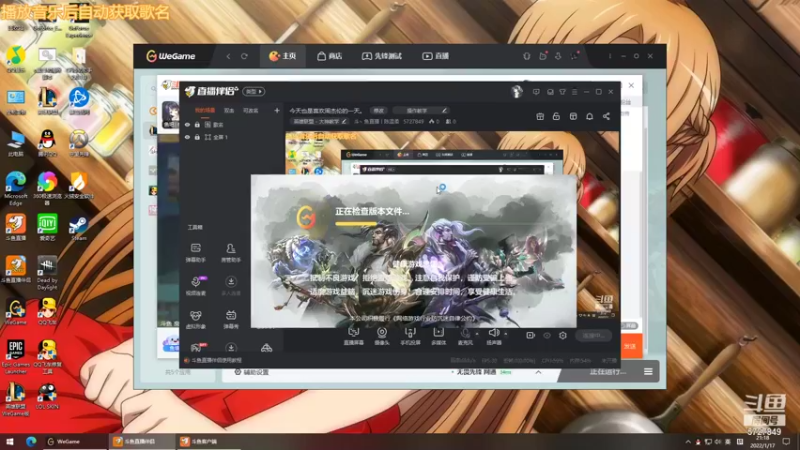The image size is (800, 450).
Task: Expand the microphone options arrow
Action: point(477,334)
